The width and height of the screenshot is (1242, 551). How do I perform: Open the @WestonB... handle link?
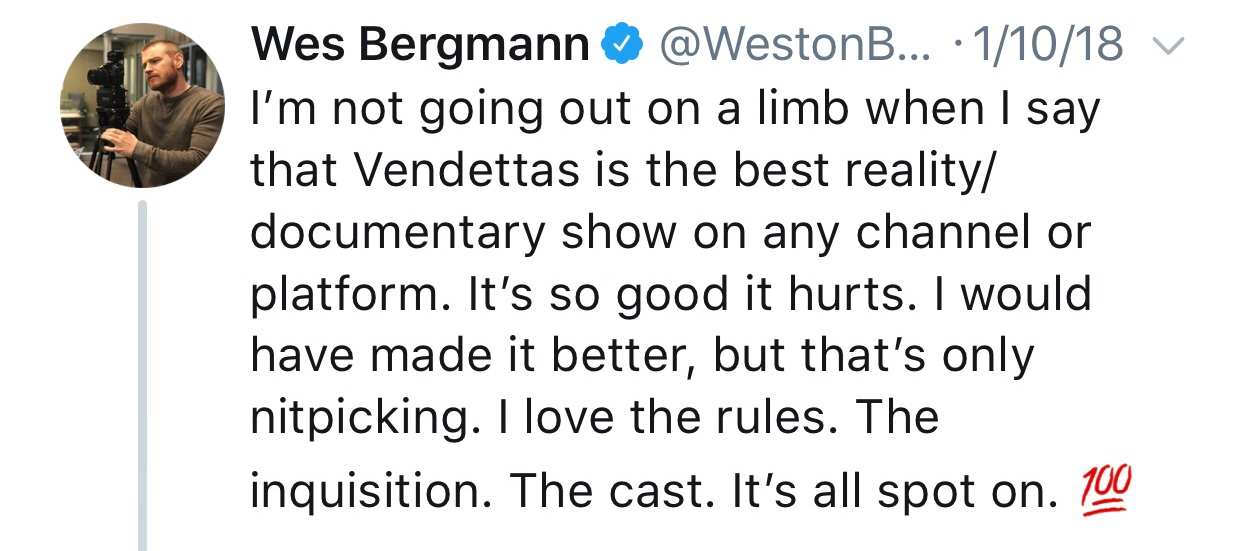coord(794,45)
